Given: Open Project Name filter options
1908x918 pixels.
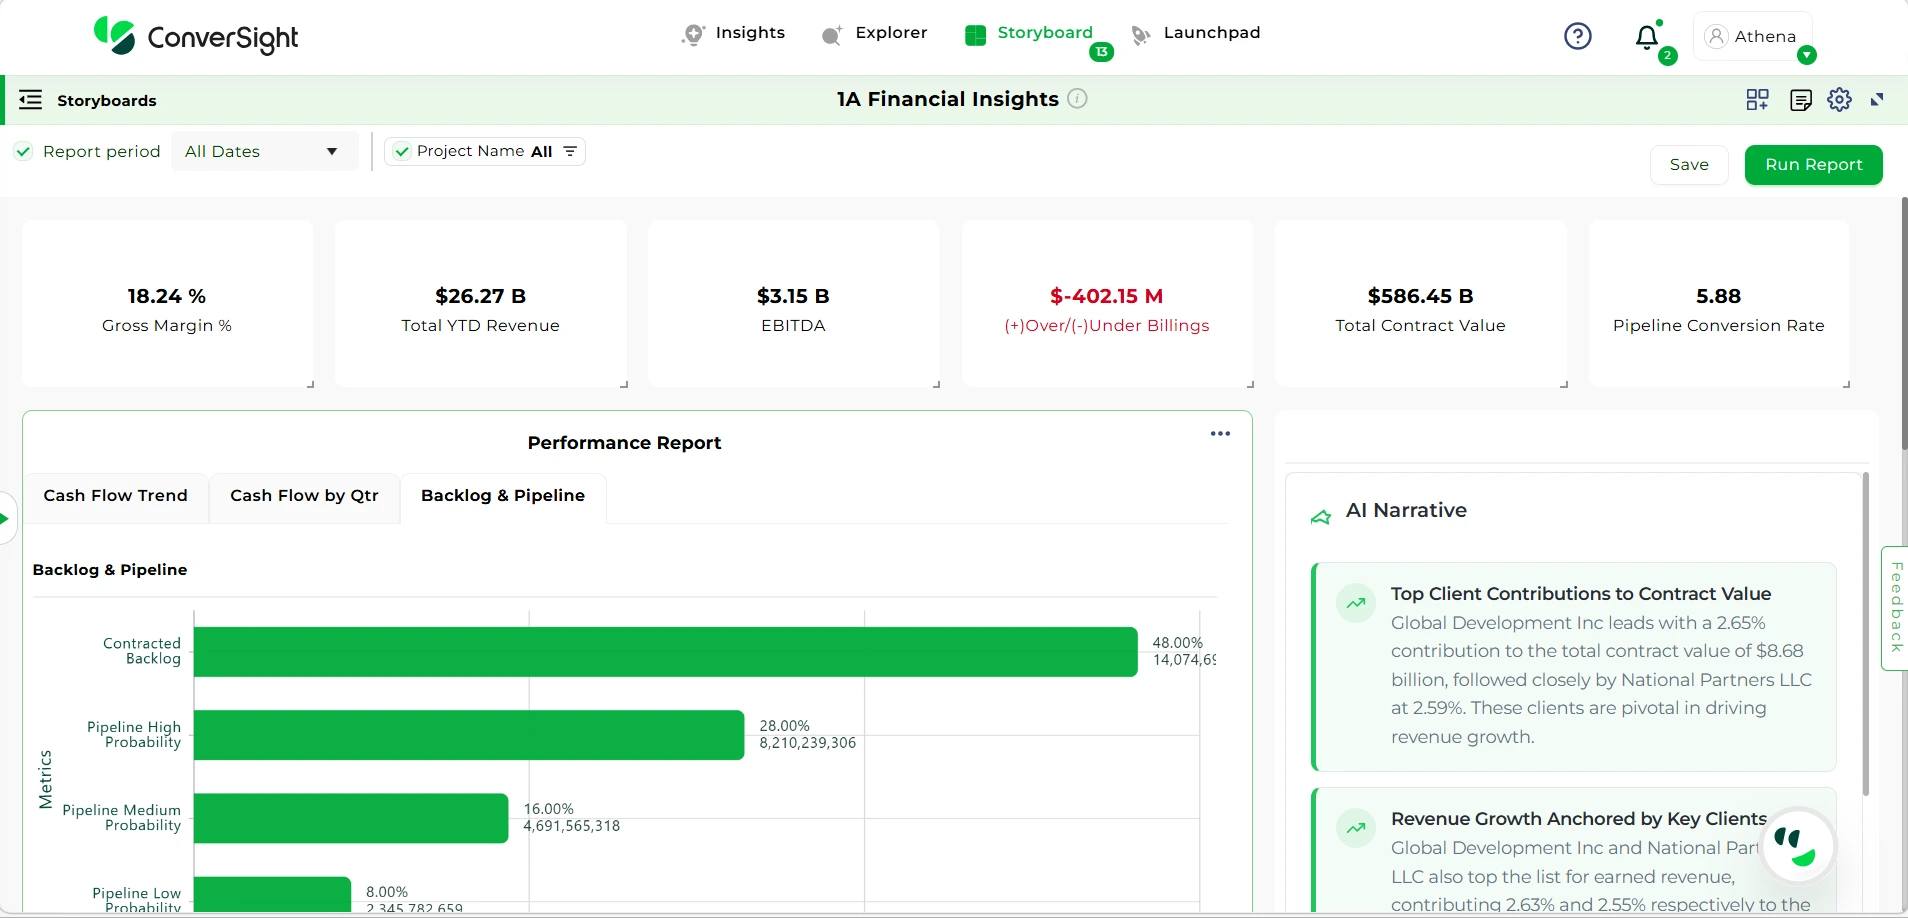Looking at the screenshot, I should pos(569,151).
